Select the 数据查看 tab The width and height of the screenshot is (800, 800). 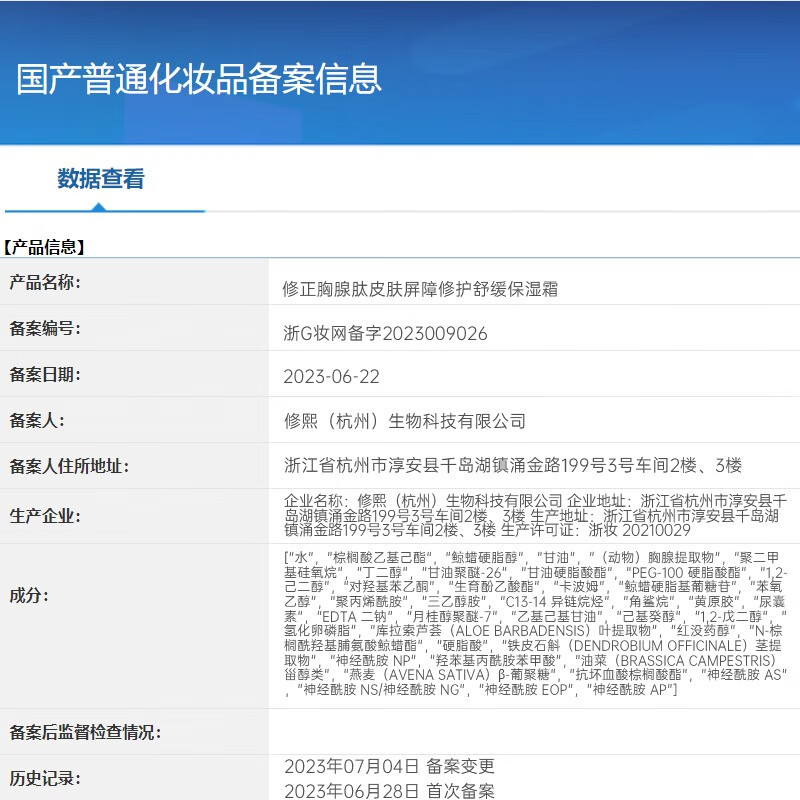tap(101, 179)
